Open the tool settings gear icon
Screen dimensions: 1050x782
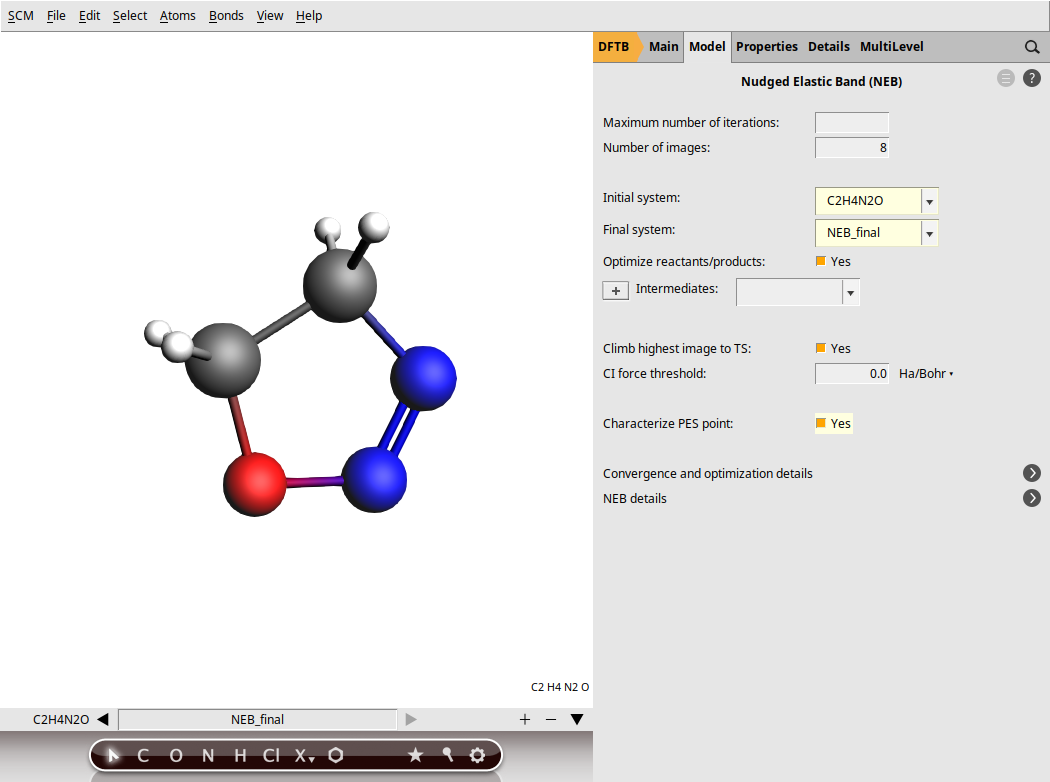[x=477, y=755]
